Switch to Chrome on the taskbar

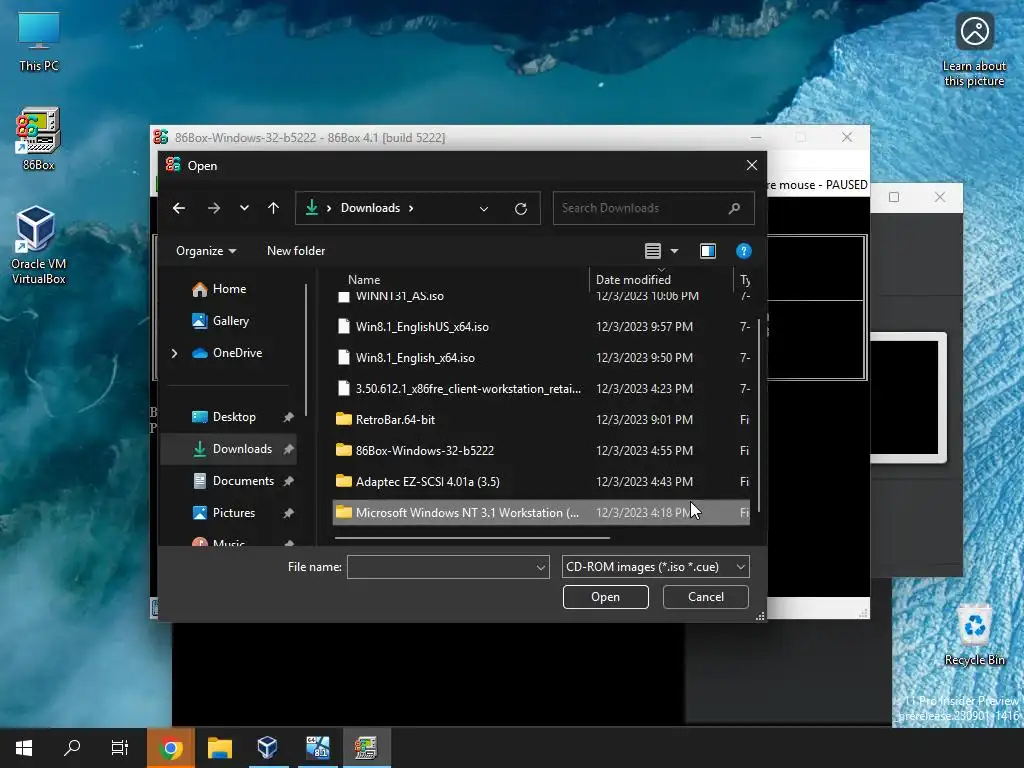click(x=170, y=748)
